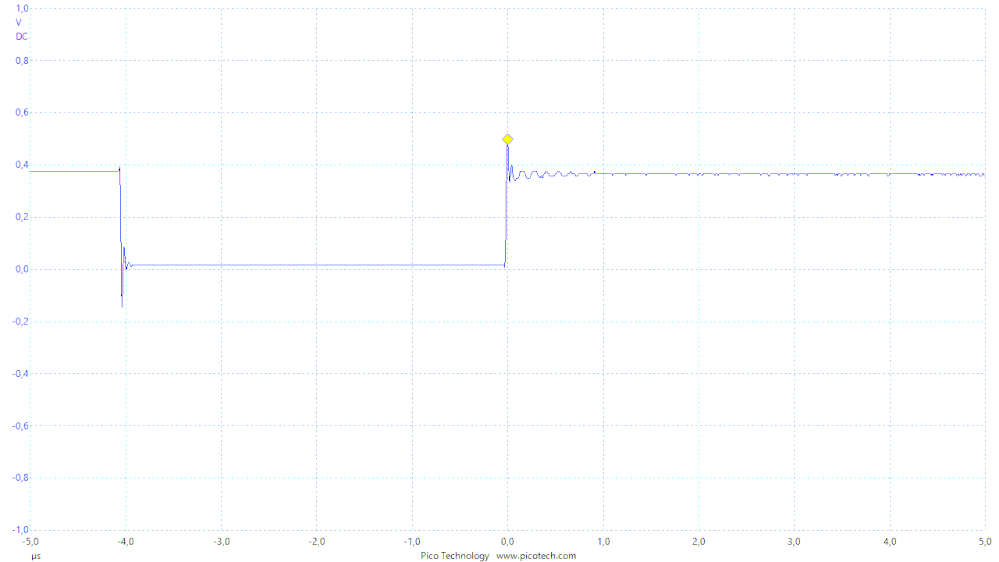Viewport: 999px width, 562px height.
Task: Click the 0,0 time axis label
Action: tap(508, 542)
